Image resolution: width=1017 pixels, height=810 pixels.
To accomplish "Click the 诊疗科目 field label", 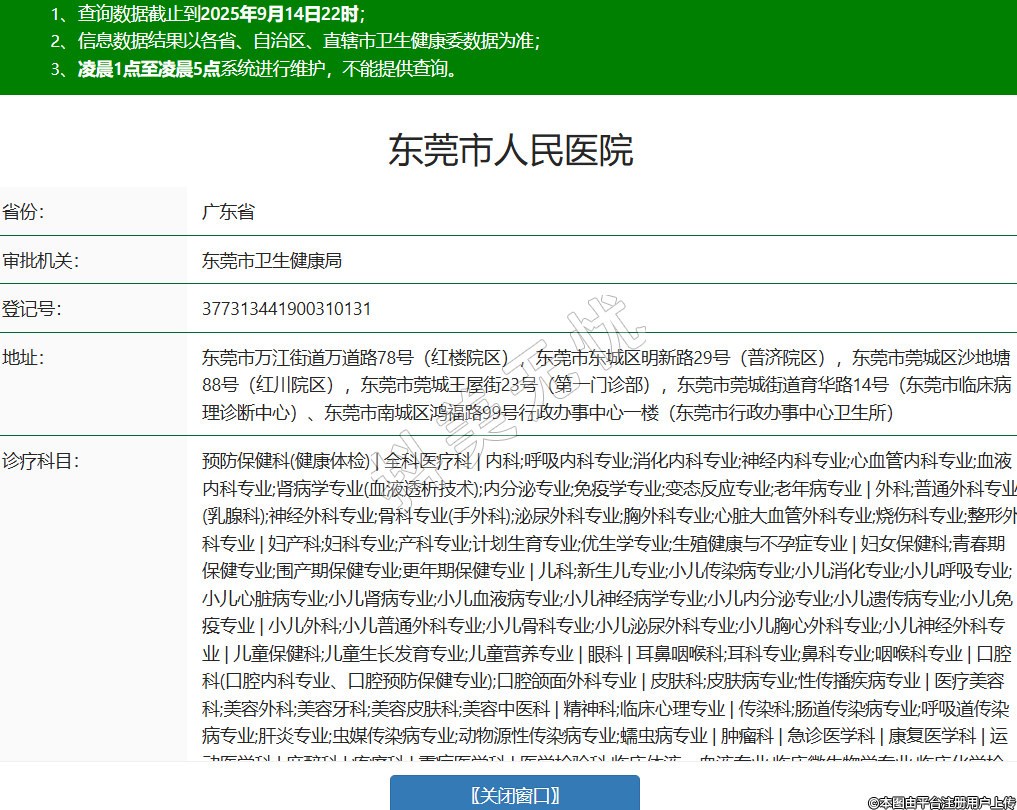I will click(40, 461).
